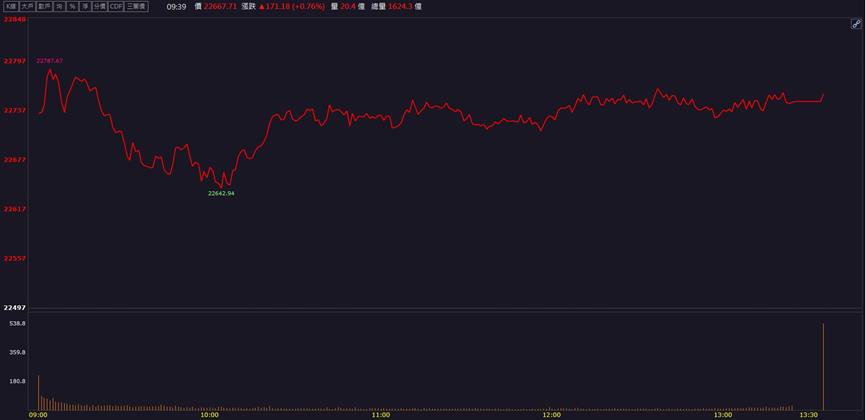This screenshot has width=865, height=420.
Task: Click the 11:00 time axis marker
Action: click(381, 415)
